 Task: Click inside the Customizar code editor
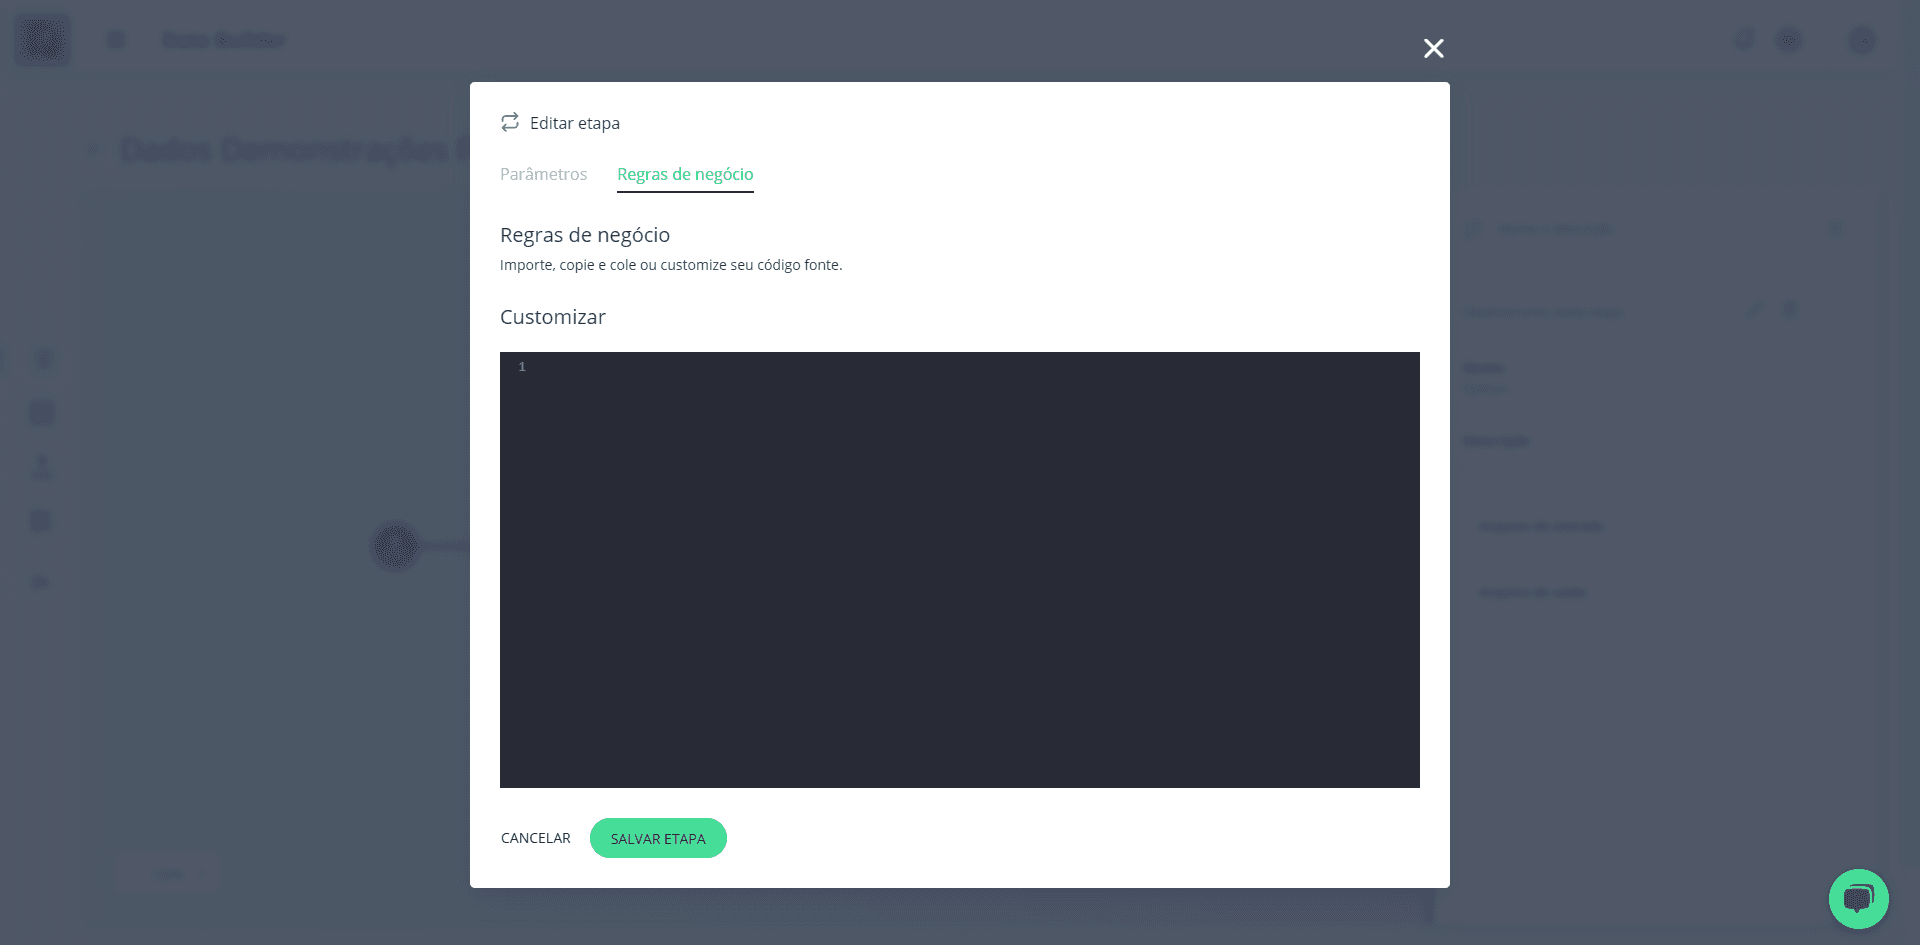(960, 570)
